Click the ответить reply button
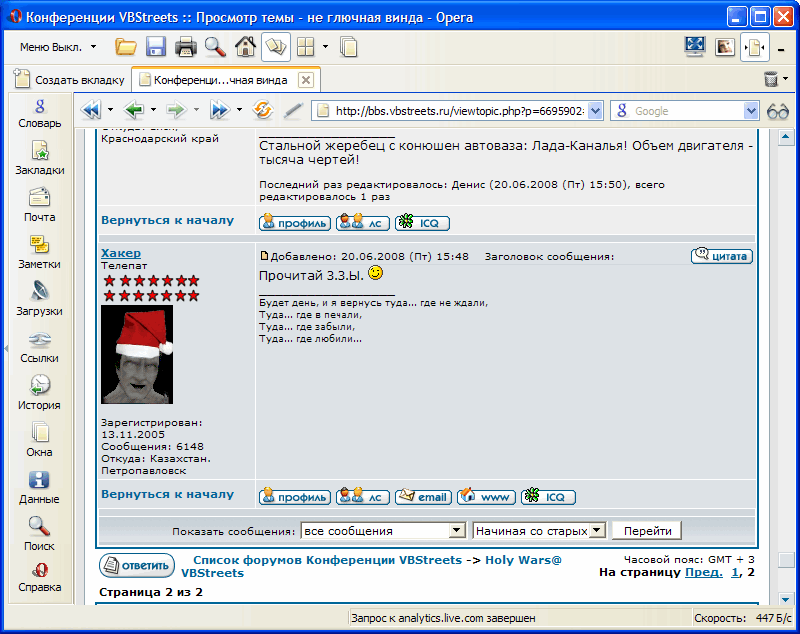 [137, 566]
